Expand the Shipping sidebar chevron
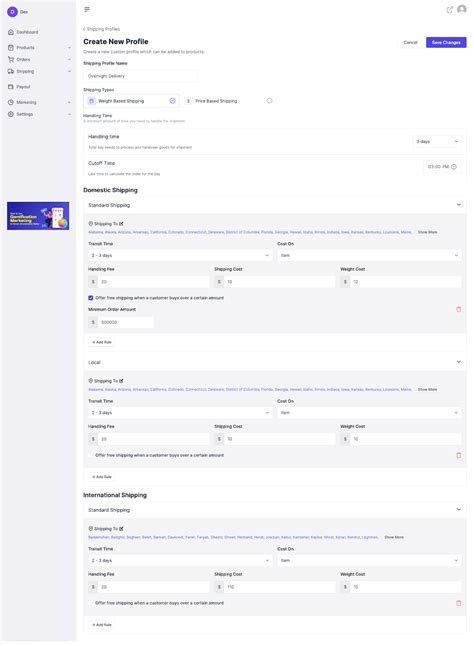The width and height of the screenshot is (474, 646). pos(69,72)
